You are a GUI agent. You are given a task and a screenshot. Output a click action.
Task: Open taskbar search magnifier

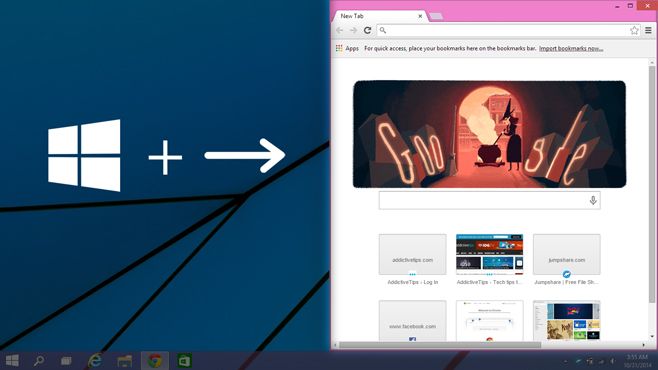point(39,360)
